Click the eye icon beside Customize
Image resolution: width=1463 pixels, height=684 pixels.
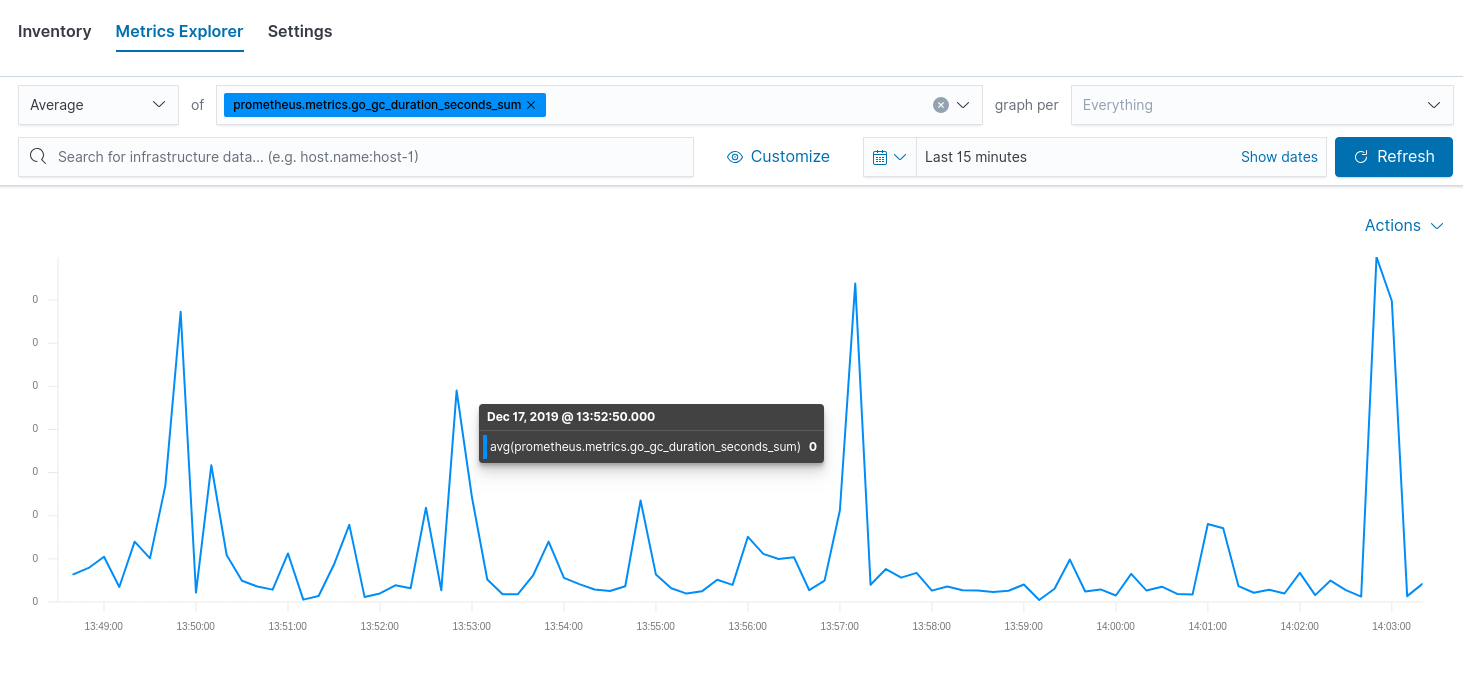[735, 157]
